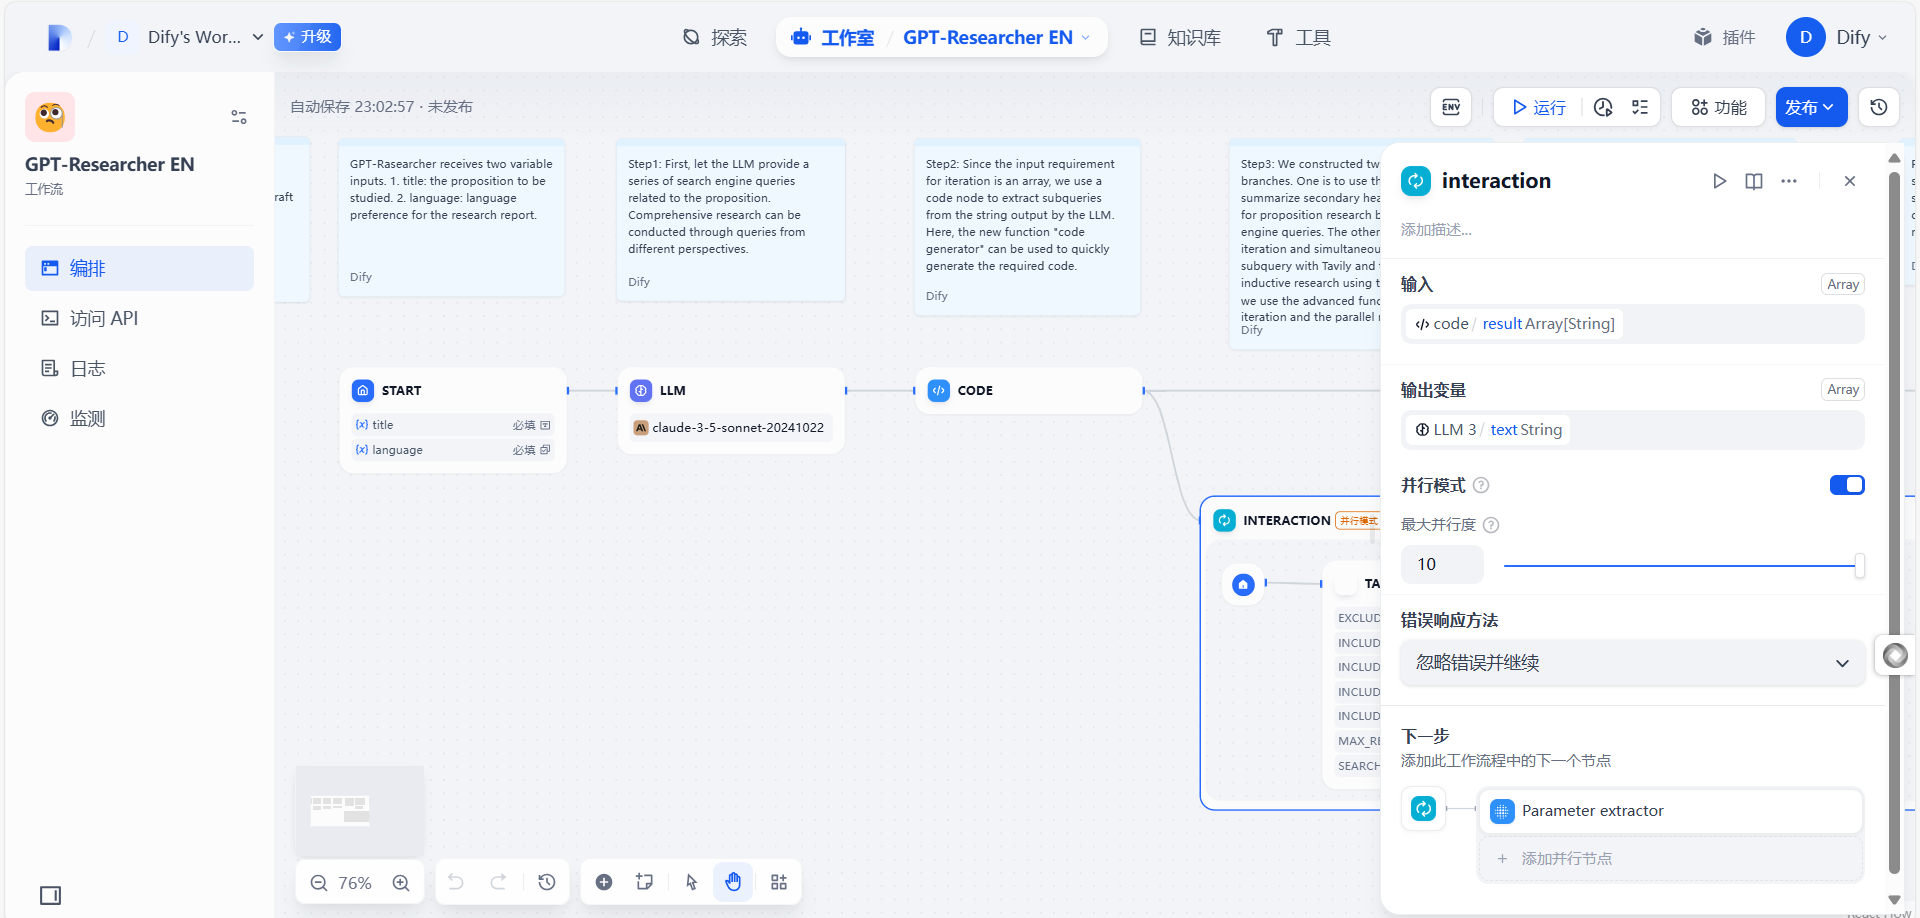This screenshot has width=1920, height=918.
Task: Click the max parallelism value field
Action: (1442, 564)
